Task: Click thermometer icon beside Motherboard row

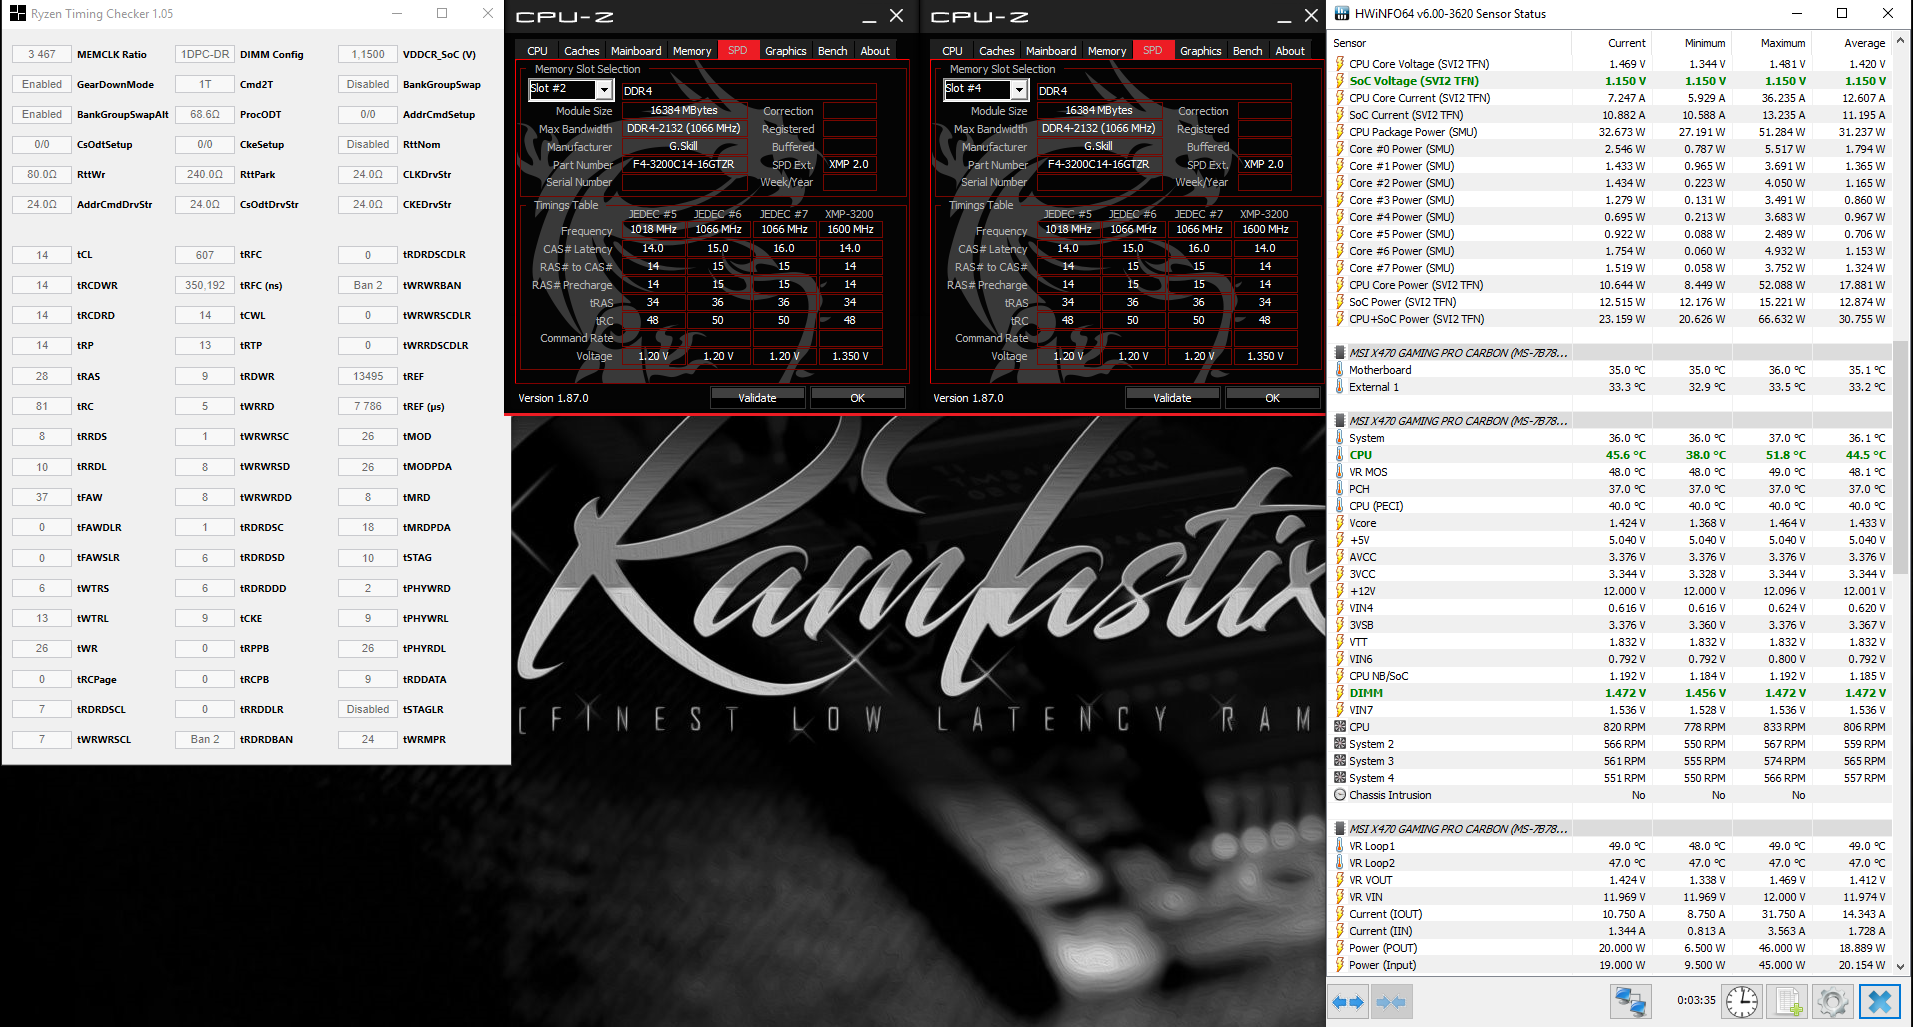Action: [1340, 370]
